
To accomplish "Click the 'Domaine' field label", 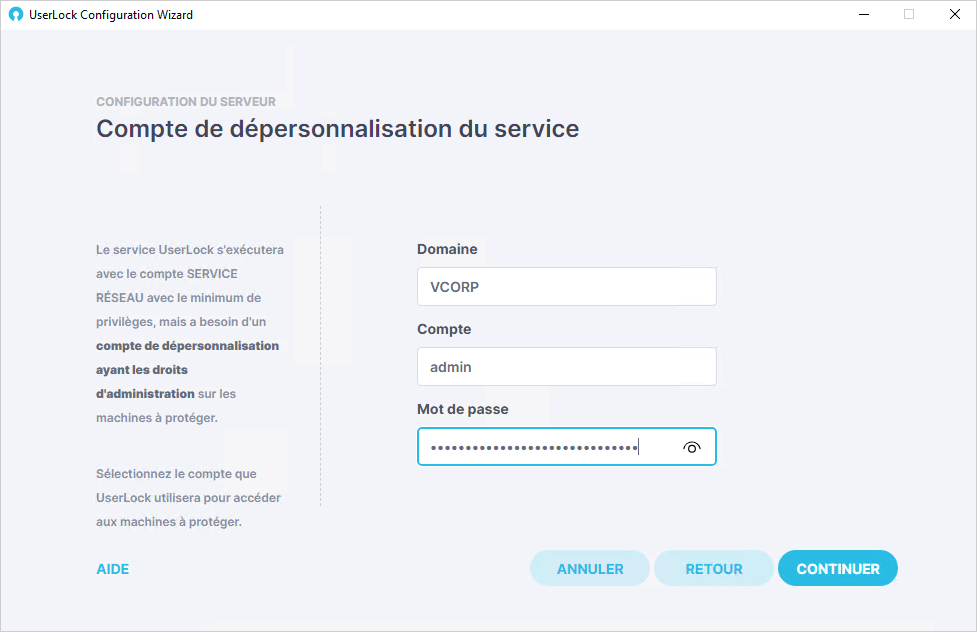I will tap(447, 249).
